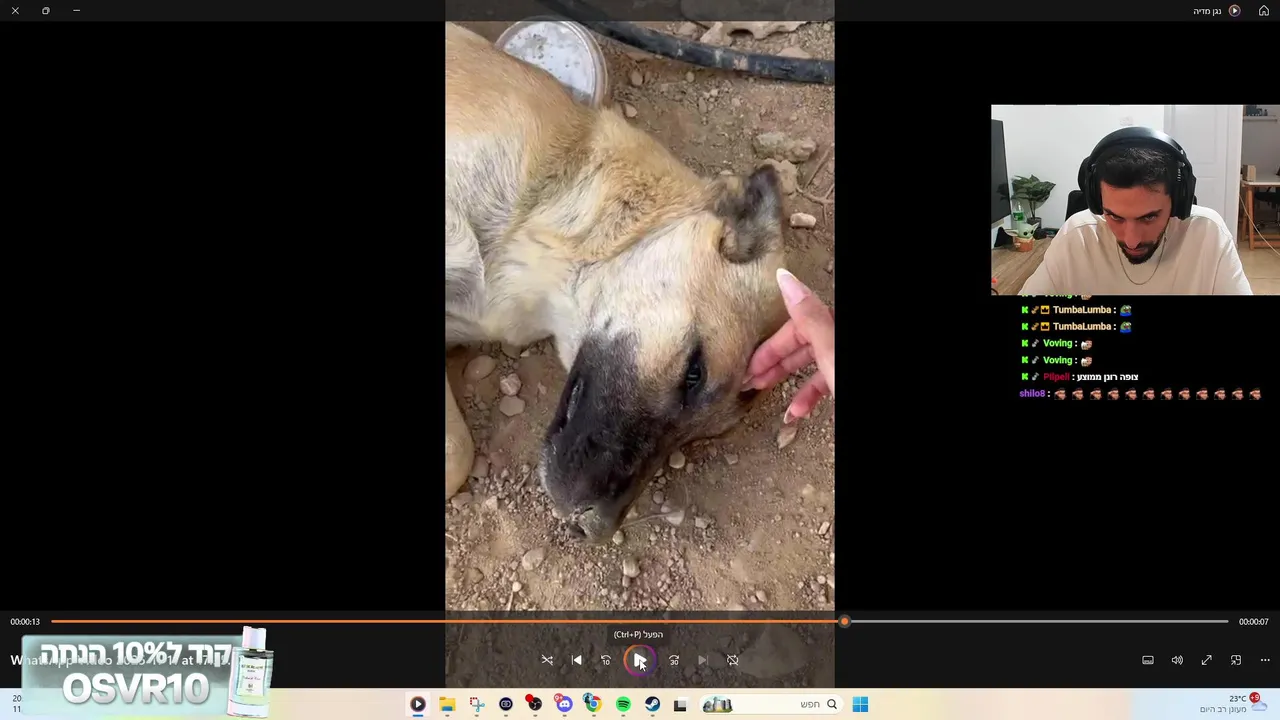Viewport: 1280px width, 720px height.
Task: Click the streamer webcam overlay
Action: pyautogui.click(x=1135, y=199)
